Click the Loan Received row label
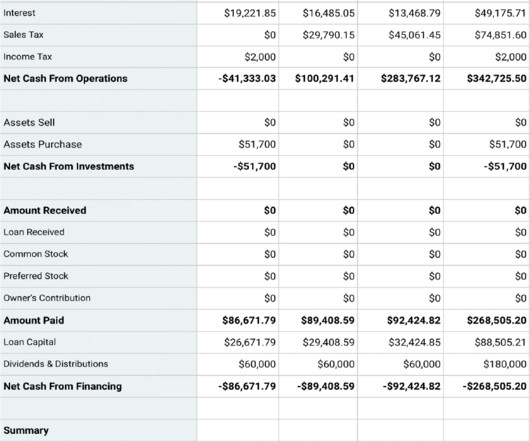The image size is (530, 442). pyautogui.click(x=34, y=232)
